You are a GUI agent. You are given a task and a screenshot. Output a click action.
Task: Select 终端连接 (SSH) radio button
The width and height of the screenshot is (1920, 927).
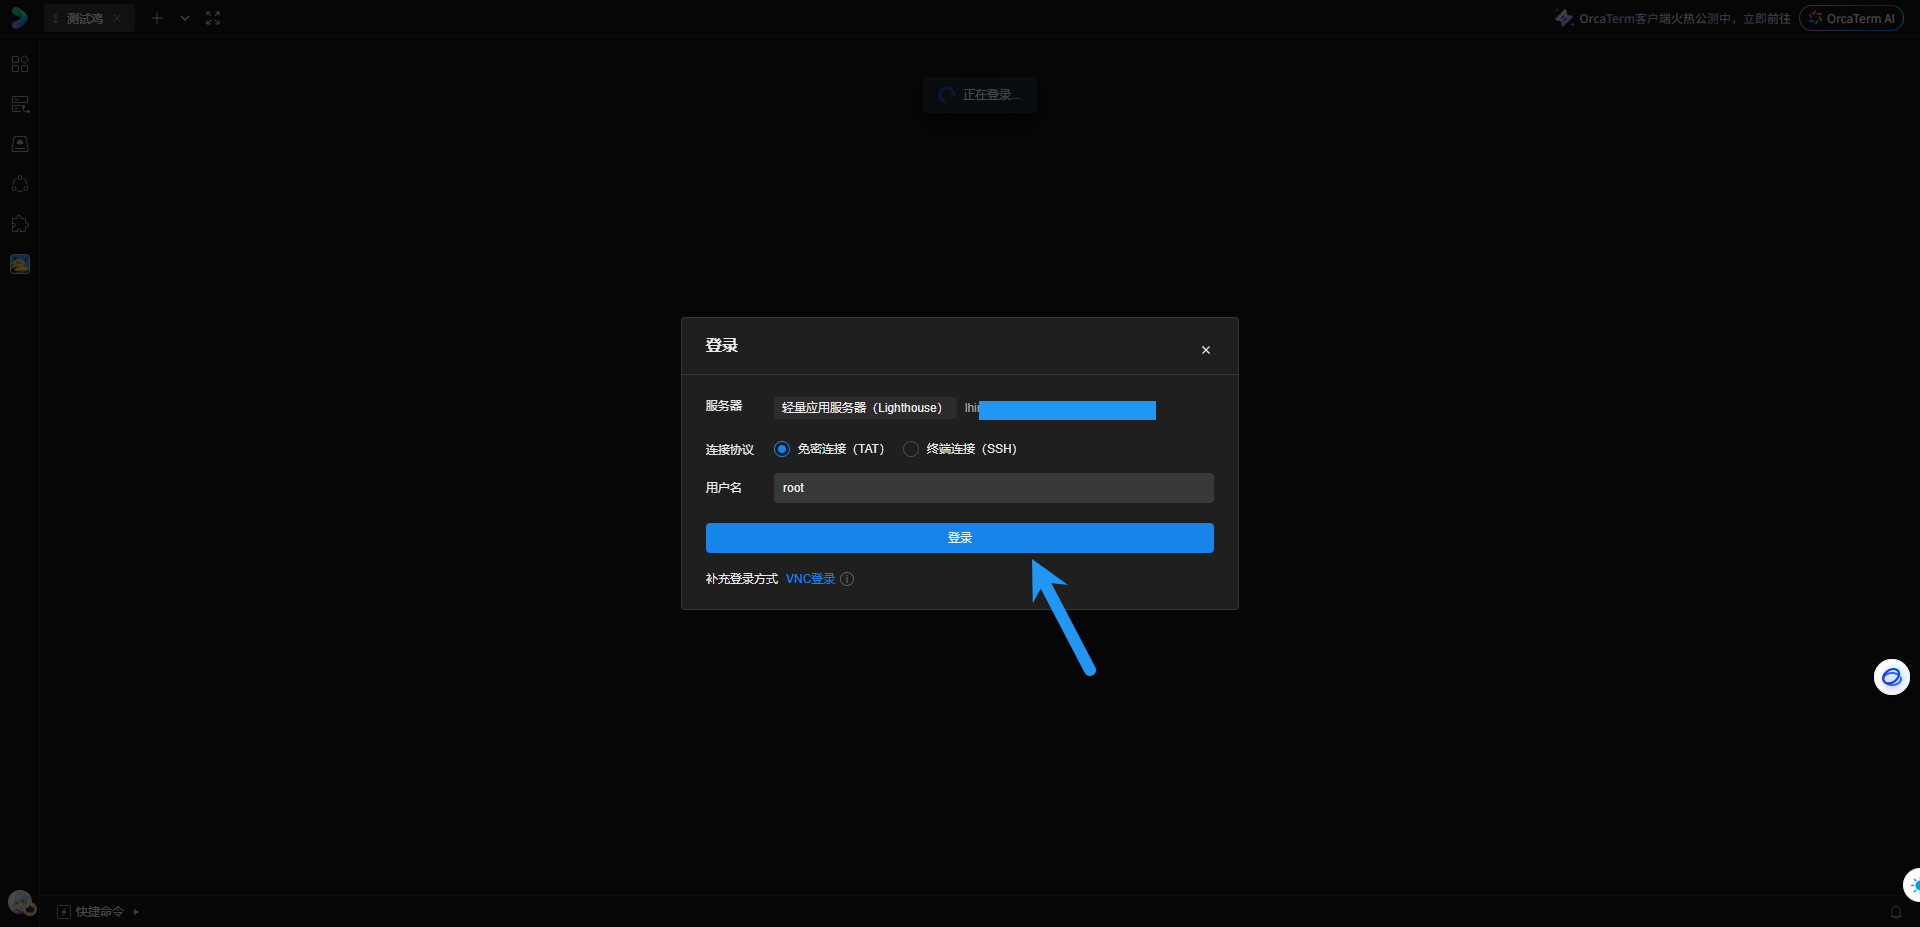point(911,449)
